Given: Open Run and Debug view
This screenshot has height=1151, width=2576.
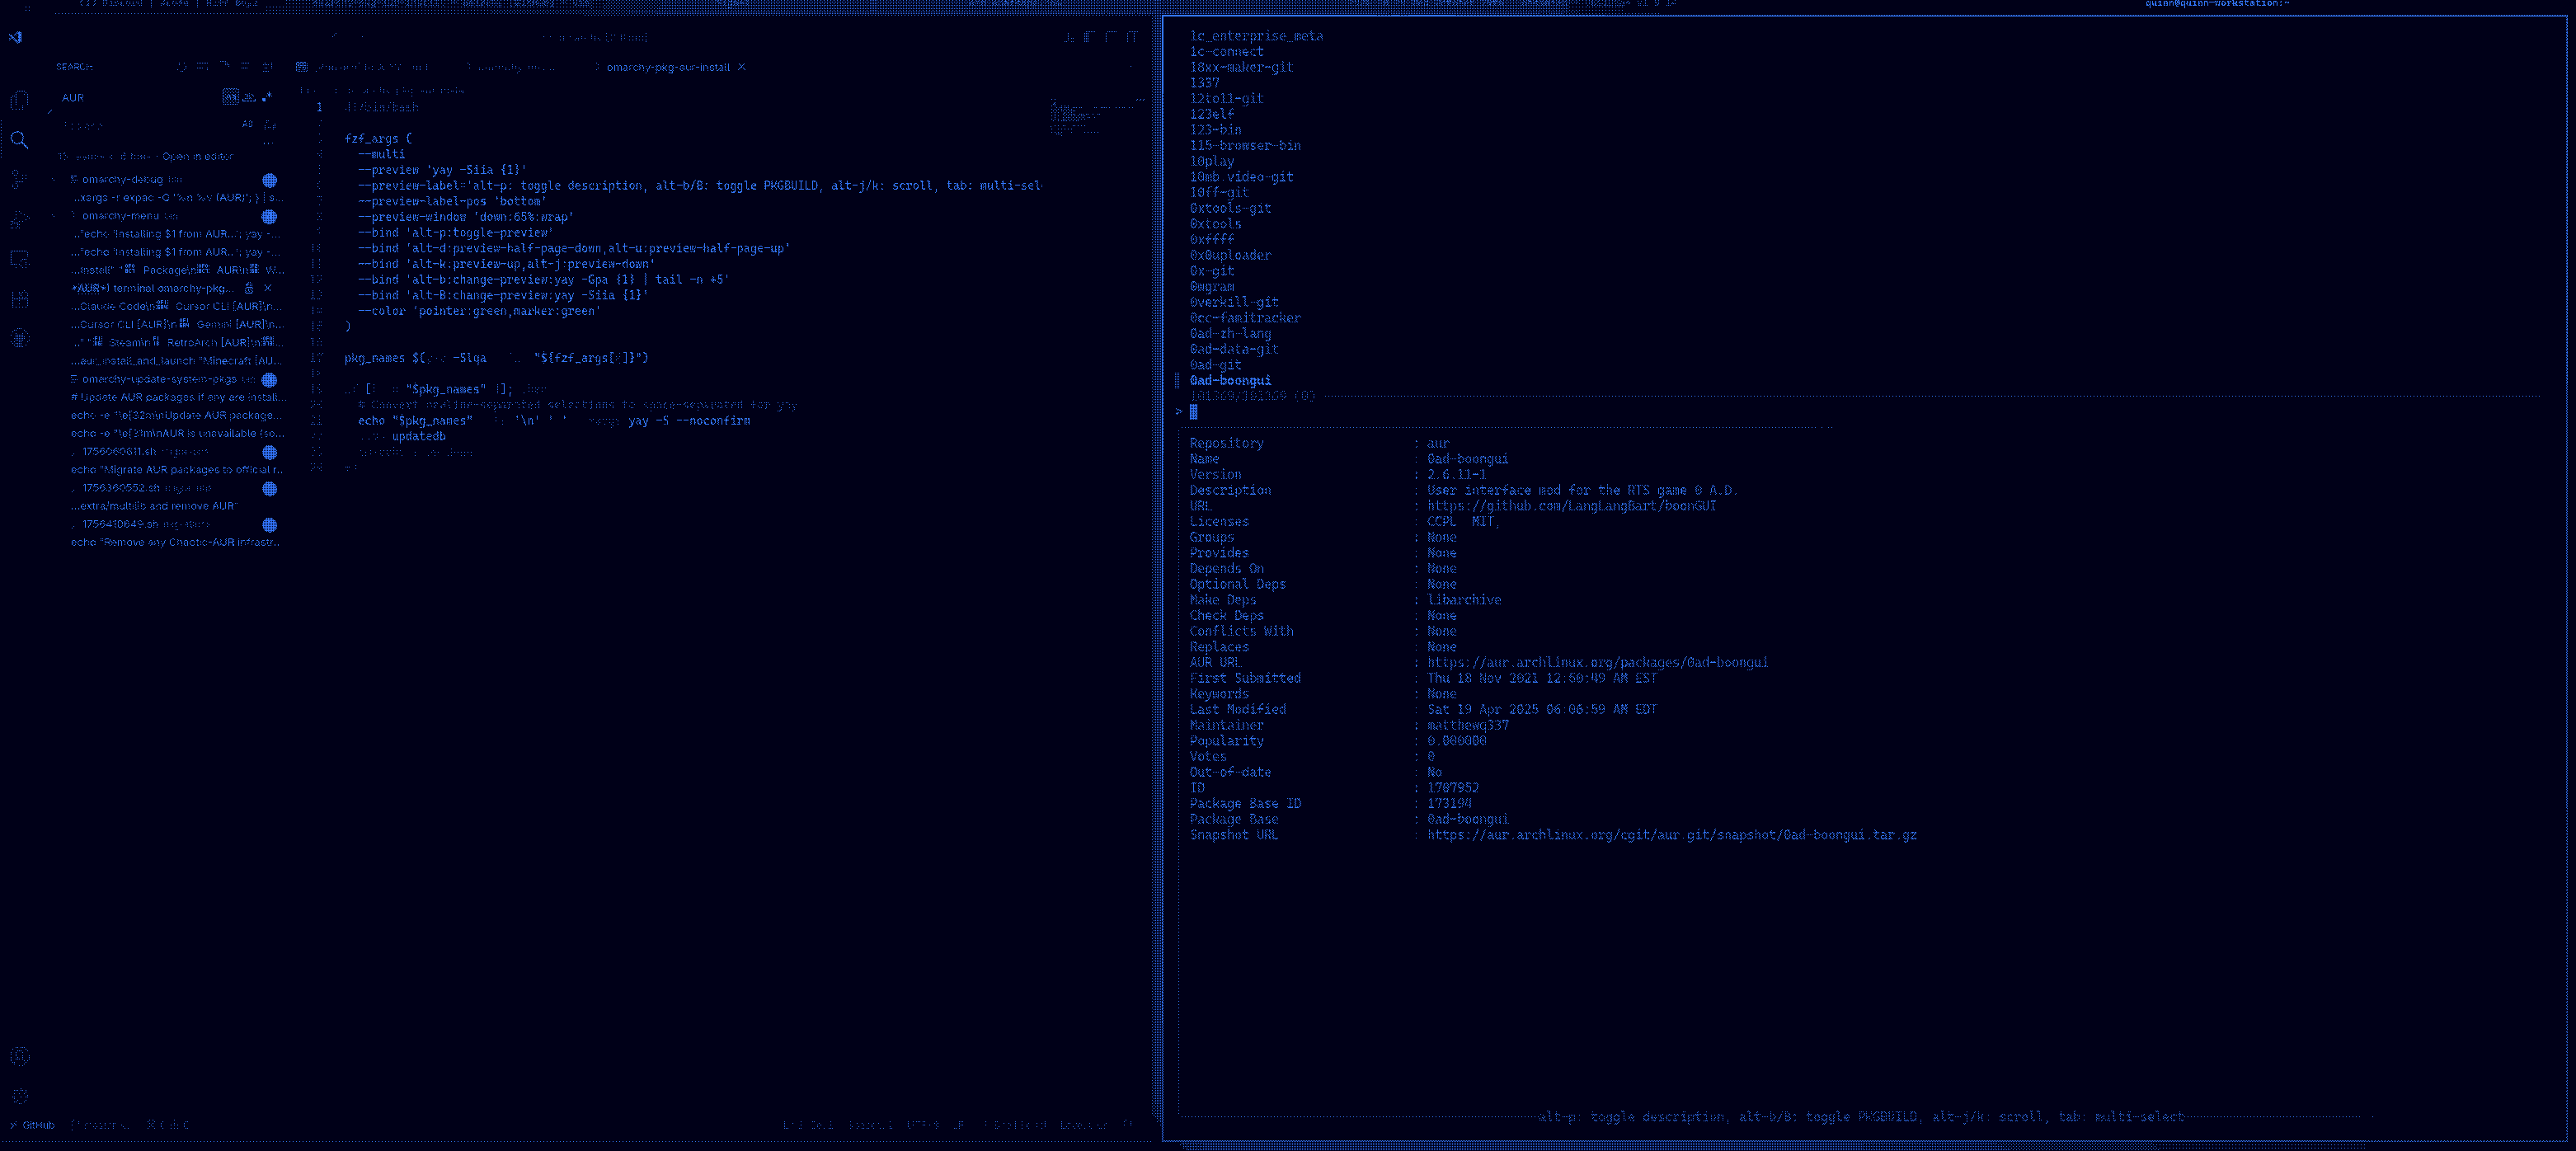Looking at the screenshot, I should click(19, 219).
